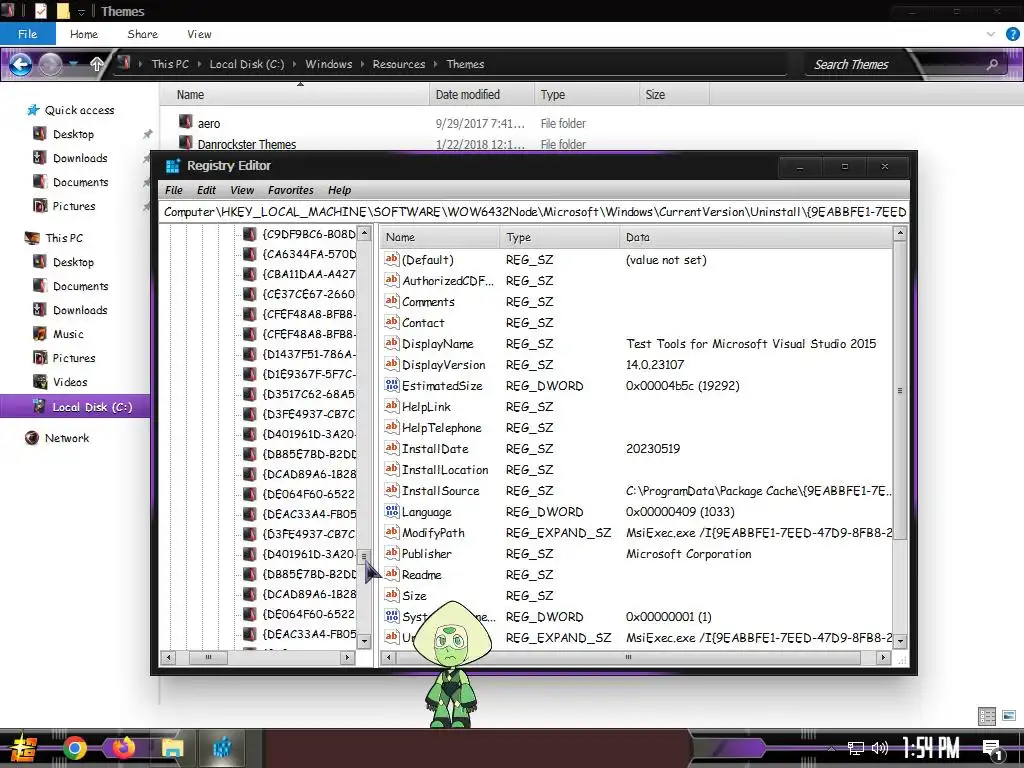Expand the chevron after Windows breadcrumb
This screenshot has height=768, width=1024.
point(362,64)
